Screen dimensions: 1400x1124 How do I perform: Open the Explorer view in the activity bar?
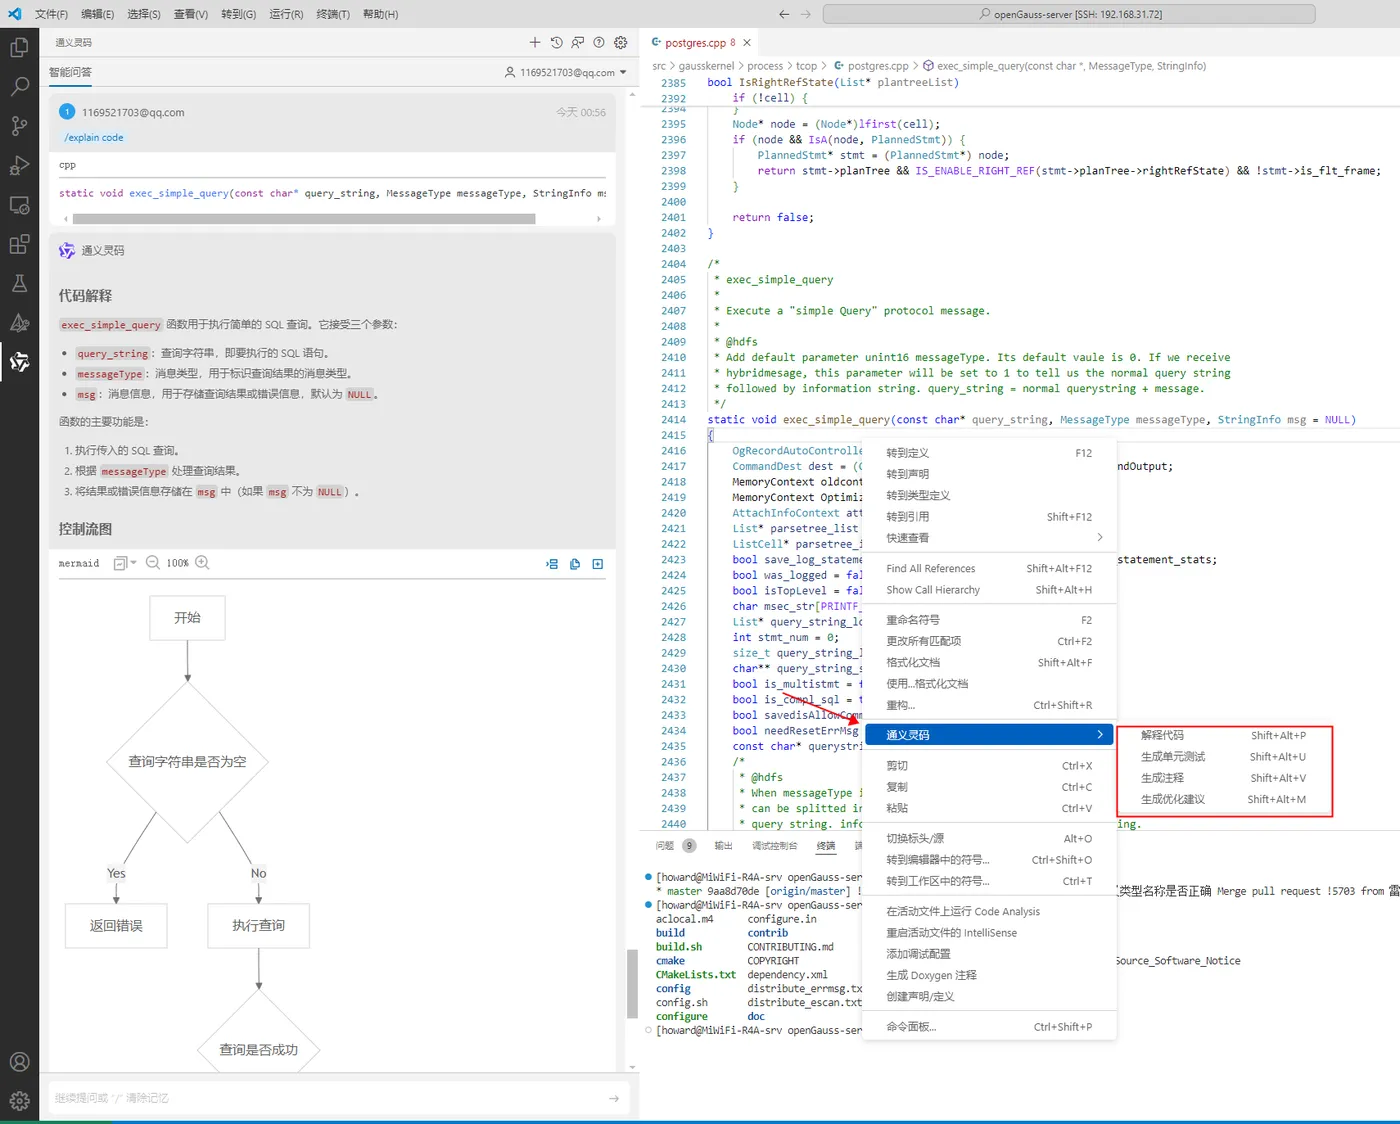19,48
